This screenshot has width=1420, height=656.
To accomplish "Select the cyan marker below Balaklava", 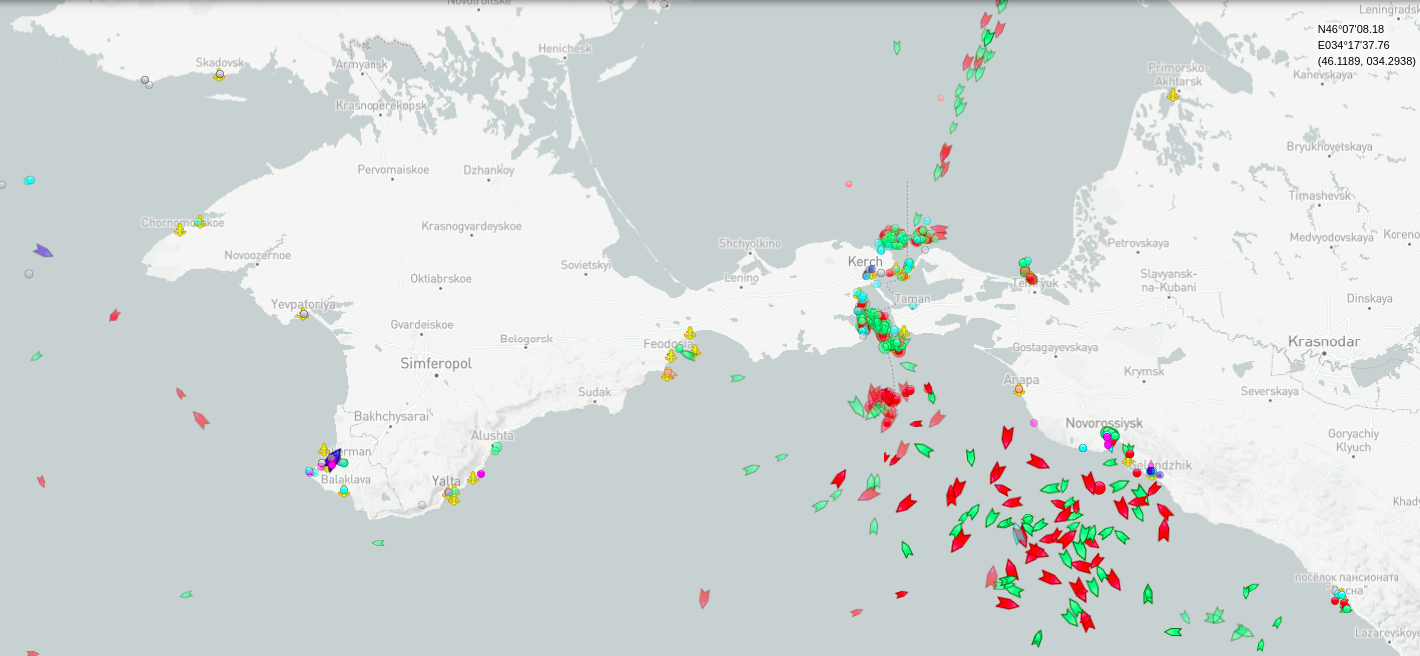I will (344, 491).
